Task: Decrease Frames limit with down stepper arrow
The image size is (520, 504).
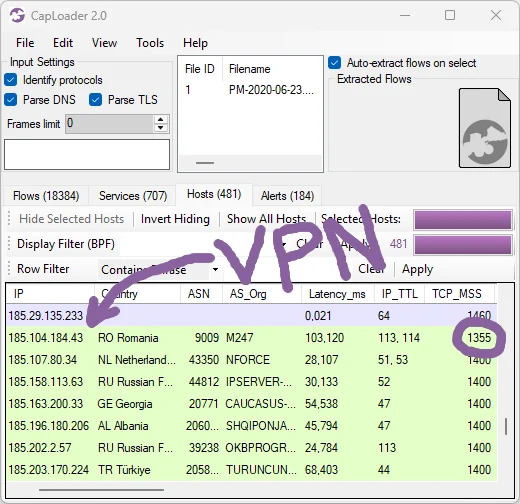Action: click(x=161, y=128)
